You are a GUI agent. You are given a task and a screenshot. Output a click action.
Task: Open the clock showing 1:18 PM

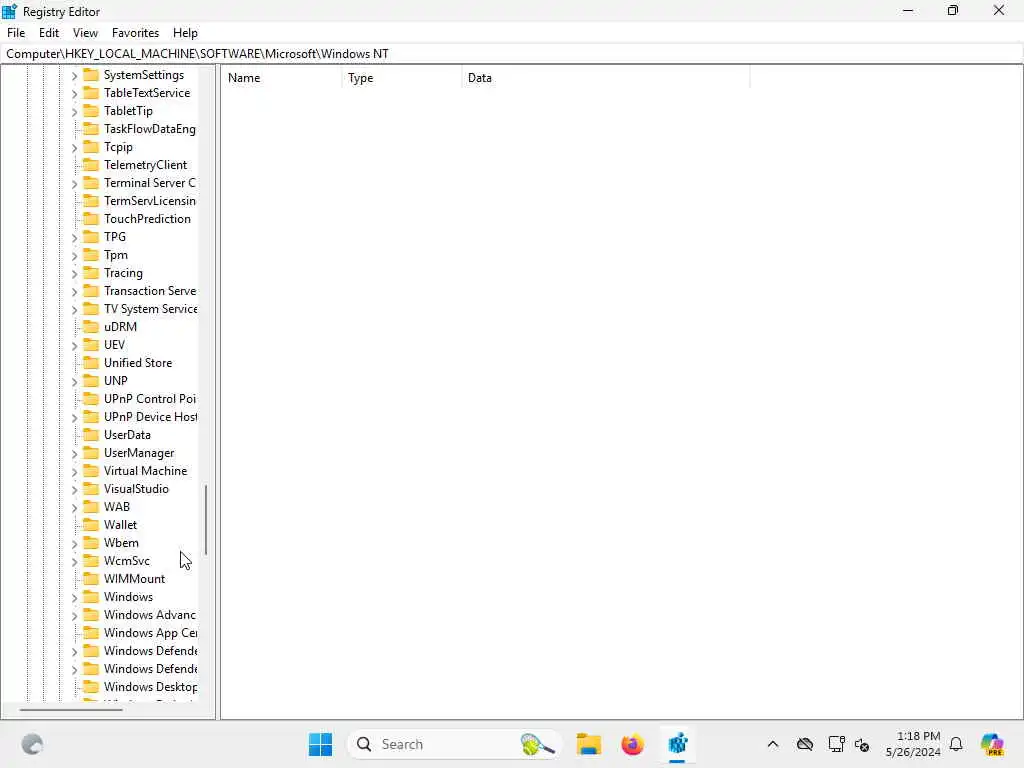[x=914, y=744]
